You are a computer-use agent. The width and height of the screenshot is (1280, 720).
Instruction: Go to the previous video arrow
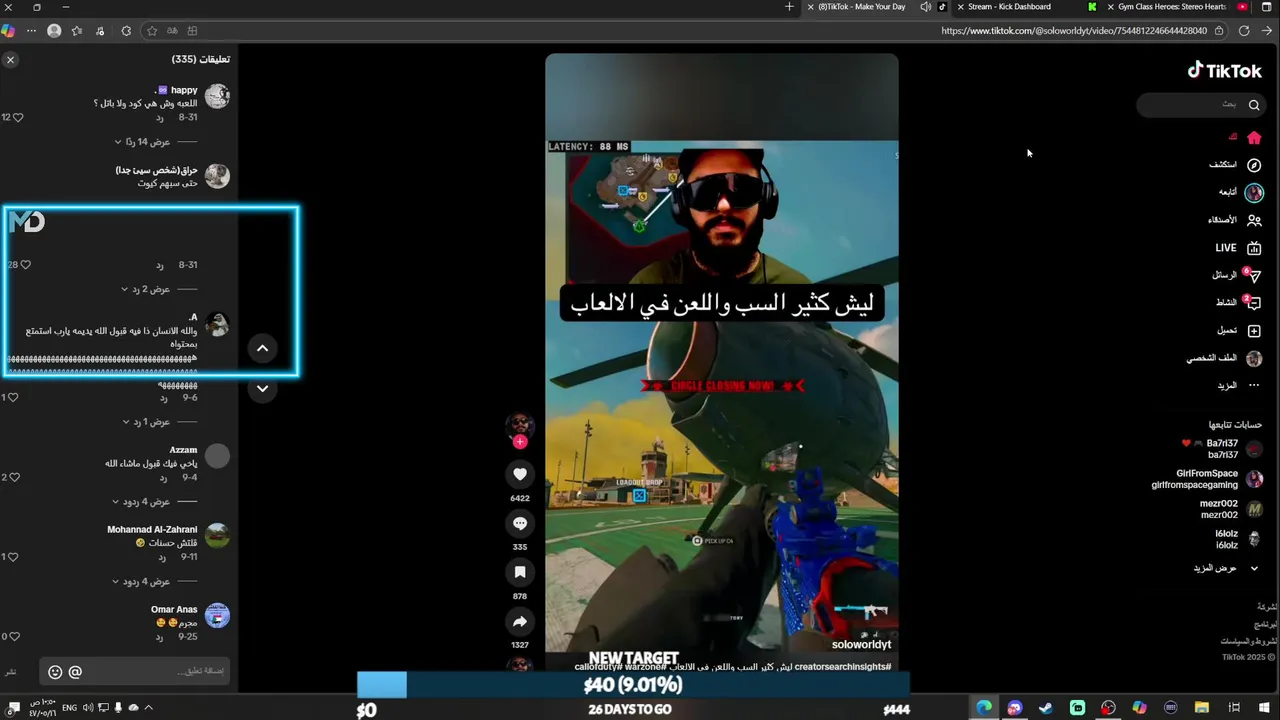(262, 348)
